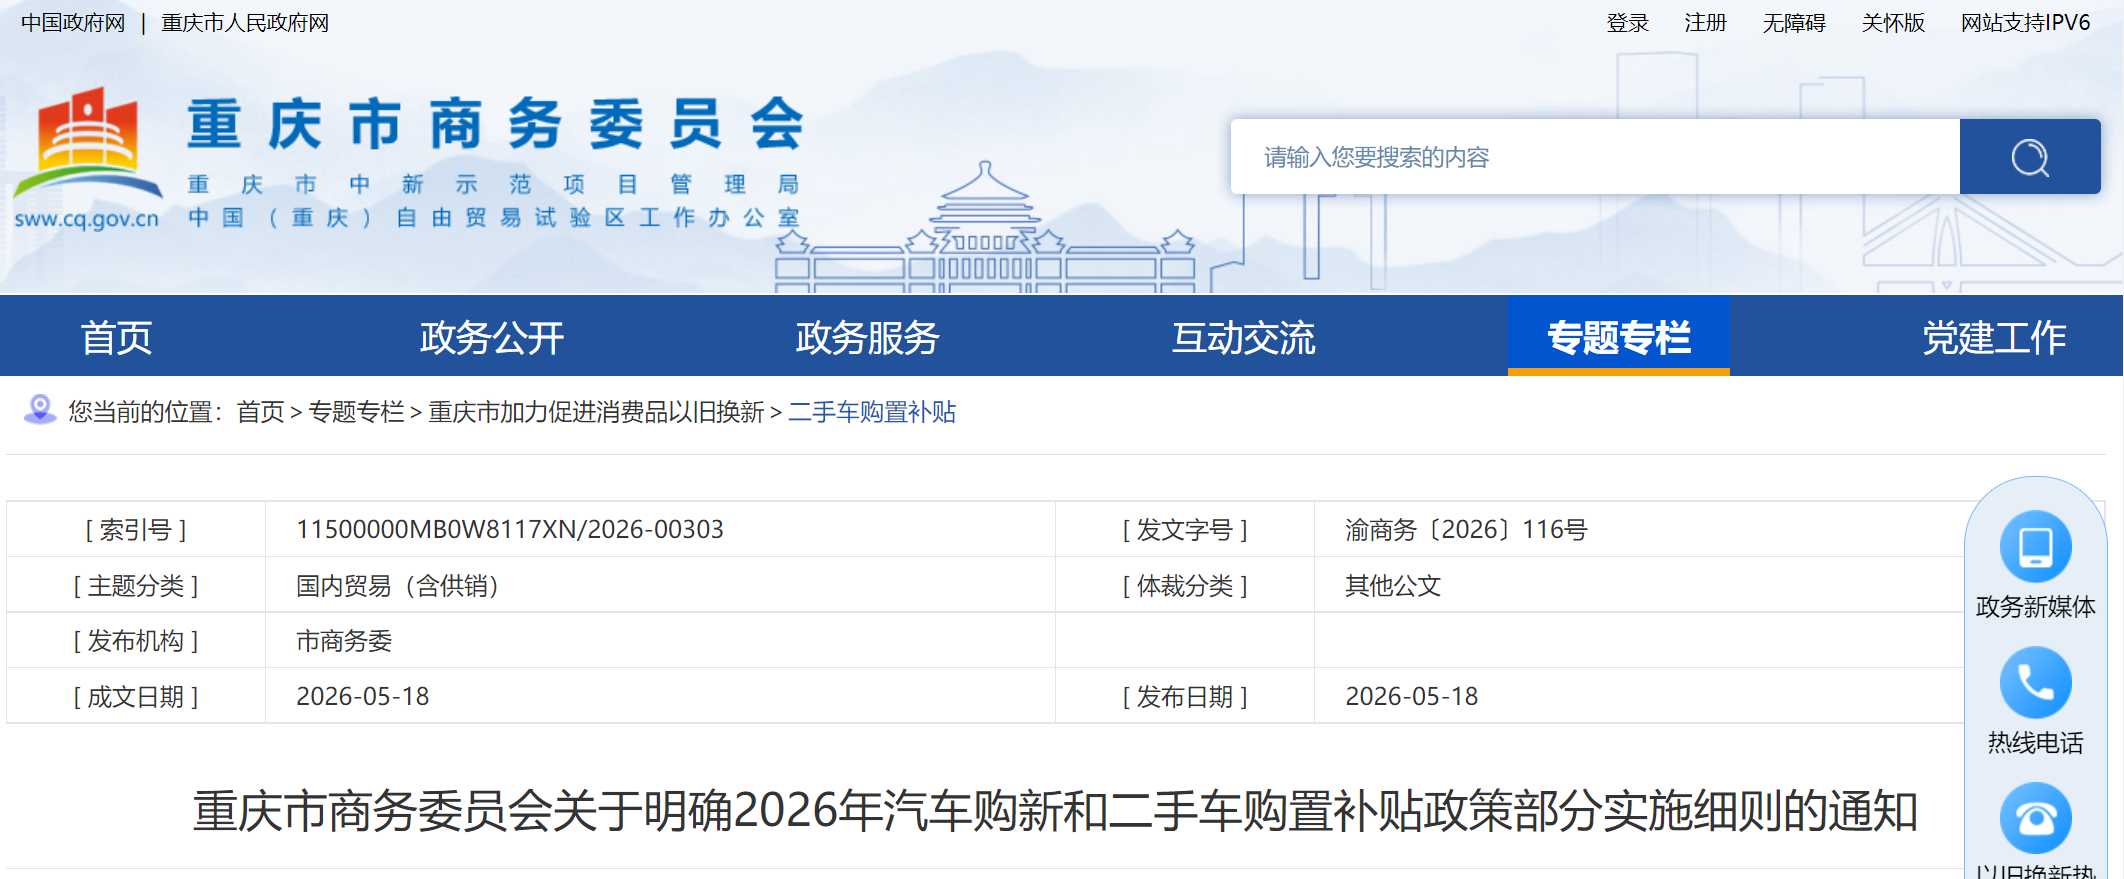
Task: Select the 专题专栏 navigation tab
Action: tap(1619, 338)
